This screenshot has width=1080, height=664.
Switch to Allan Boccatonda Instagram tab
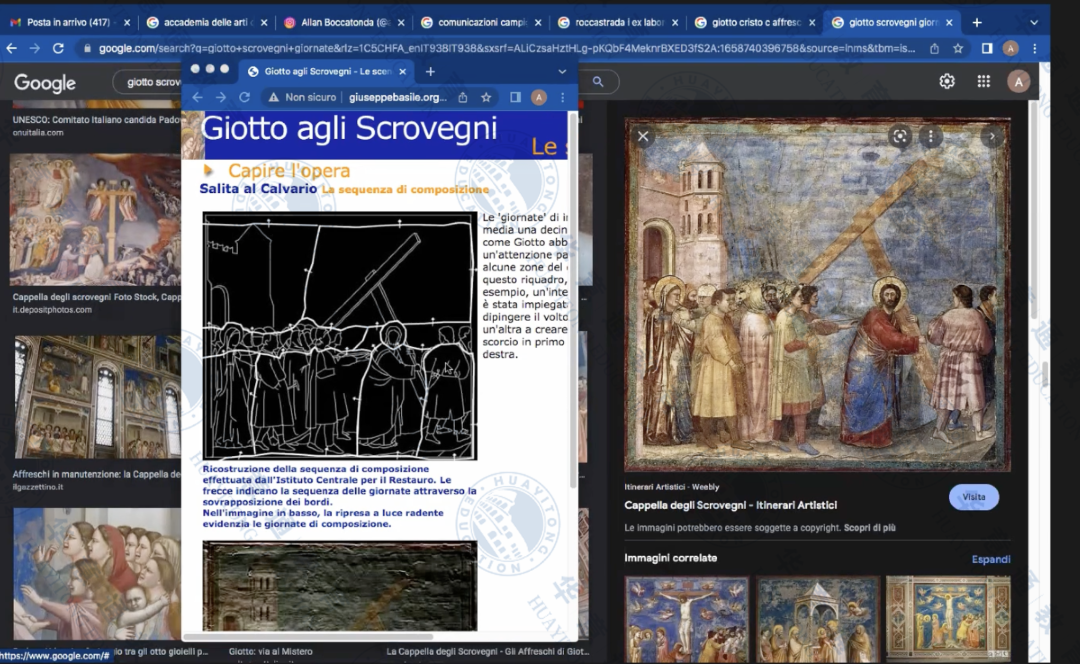coord(346,22)
